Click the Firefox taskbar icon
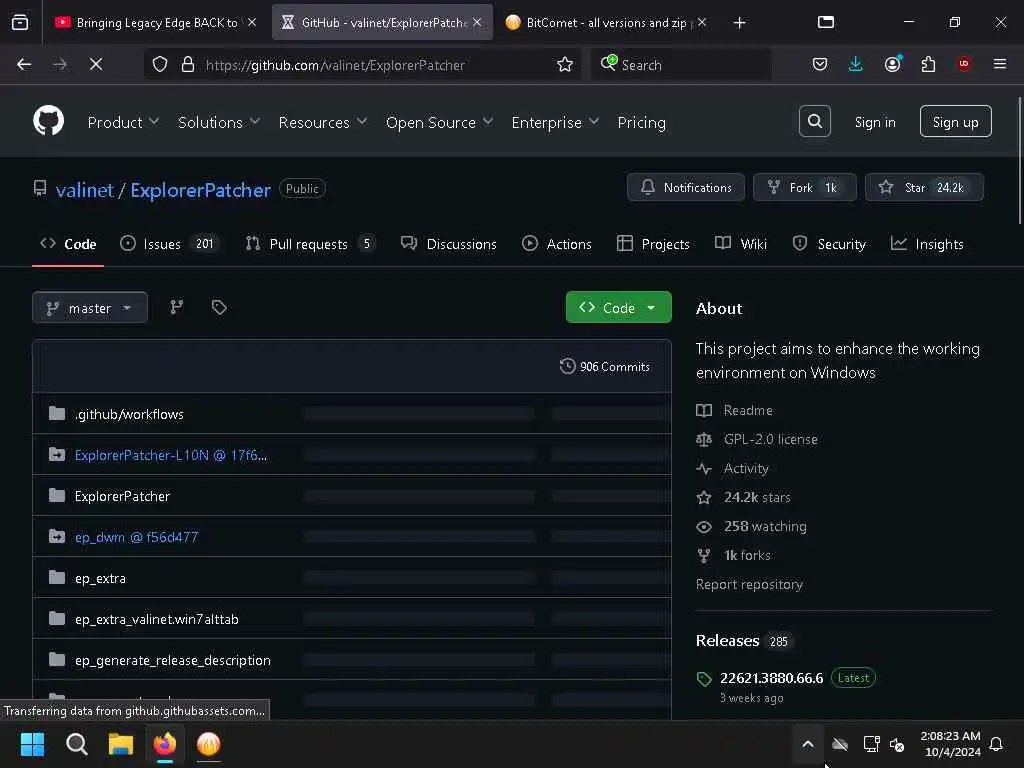 [165, 744]
